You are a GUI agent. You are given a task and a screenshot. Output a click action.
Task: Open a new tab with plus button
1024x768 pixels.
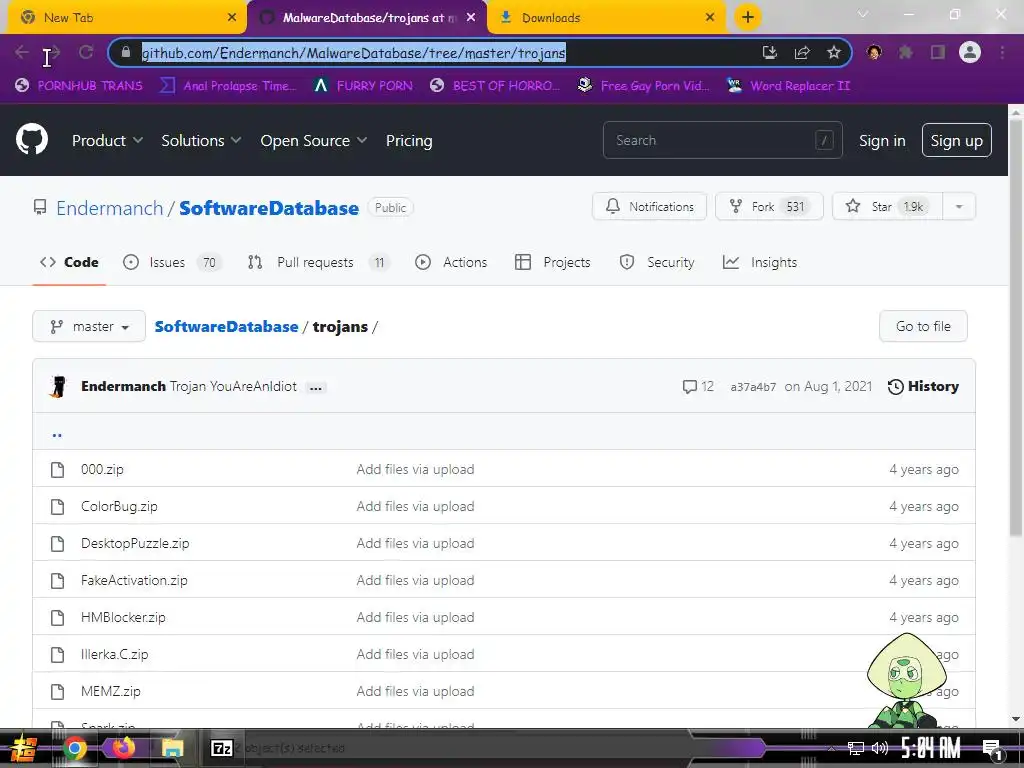tap(748, 17)
